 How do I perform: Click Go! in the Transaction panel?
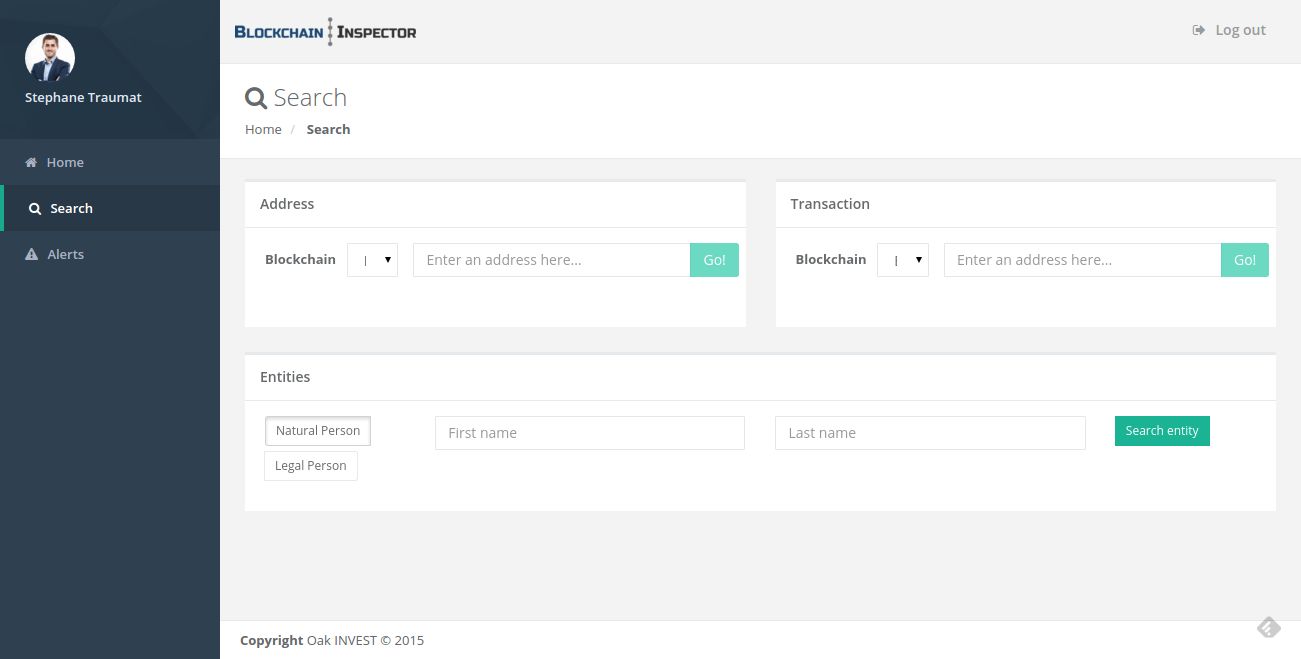click(1244, 260)
